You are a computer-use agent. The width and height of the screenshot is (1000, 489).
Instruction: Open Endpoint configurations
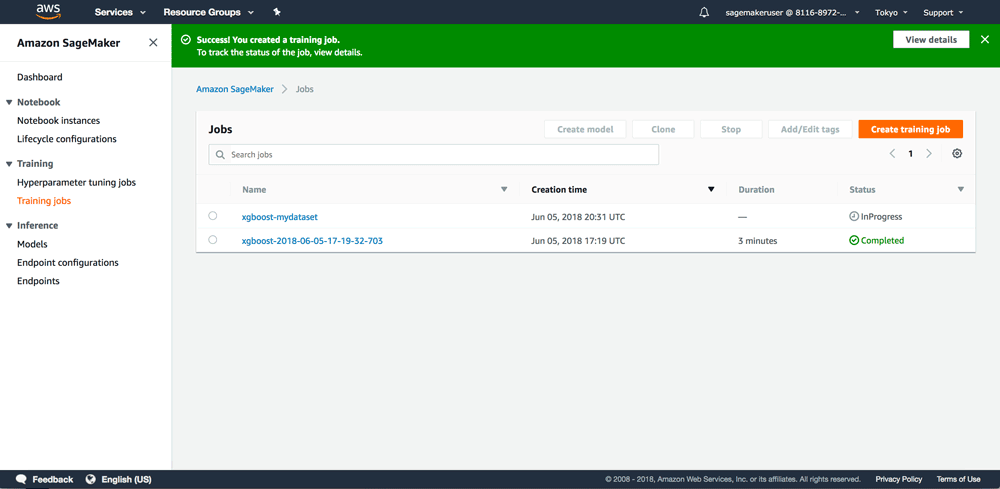click(x=68, y=263)
